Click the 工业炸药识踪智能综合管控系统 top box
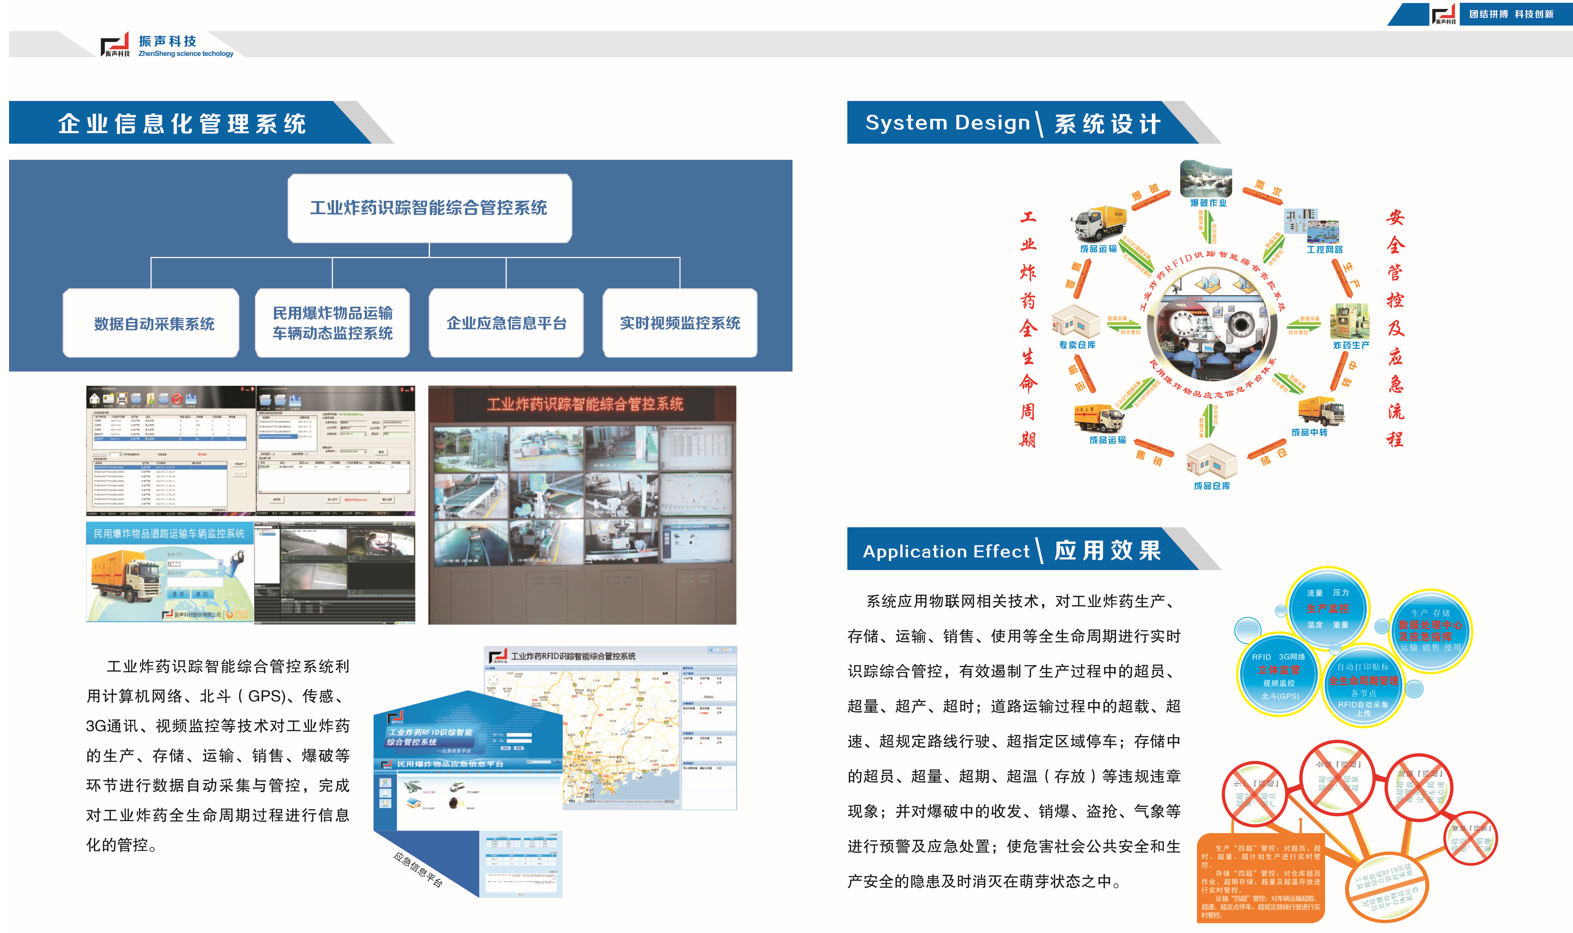This screenshot has width=1573, height=933. 429,208
